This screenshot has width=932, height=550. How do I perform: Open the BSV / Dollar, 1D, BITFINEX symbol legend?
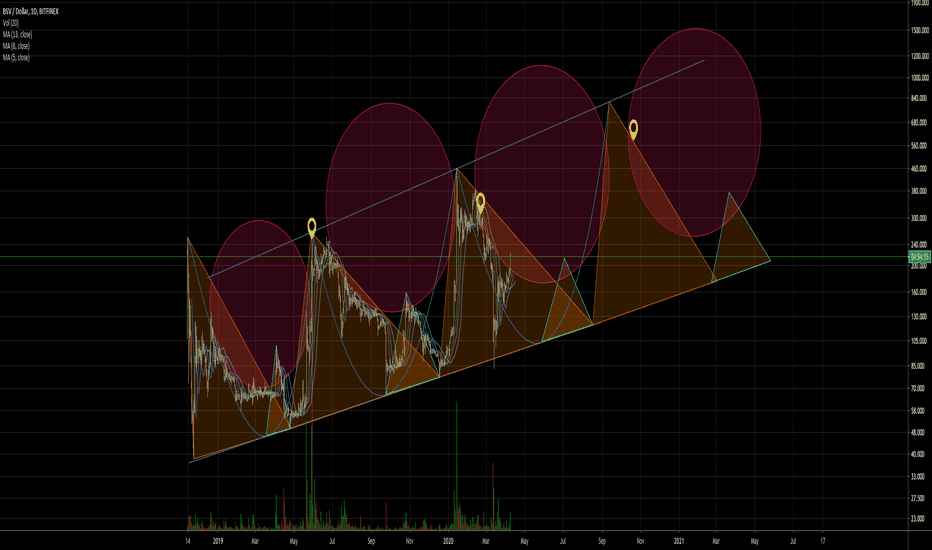(x=30, y=11)
